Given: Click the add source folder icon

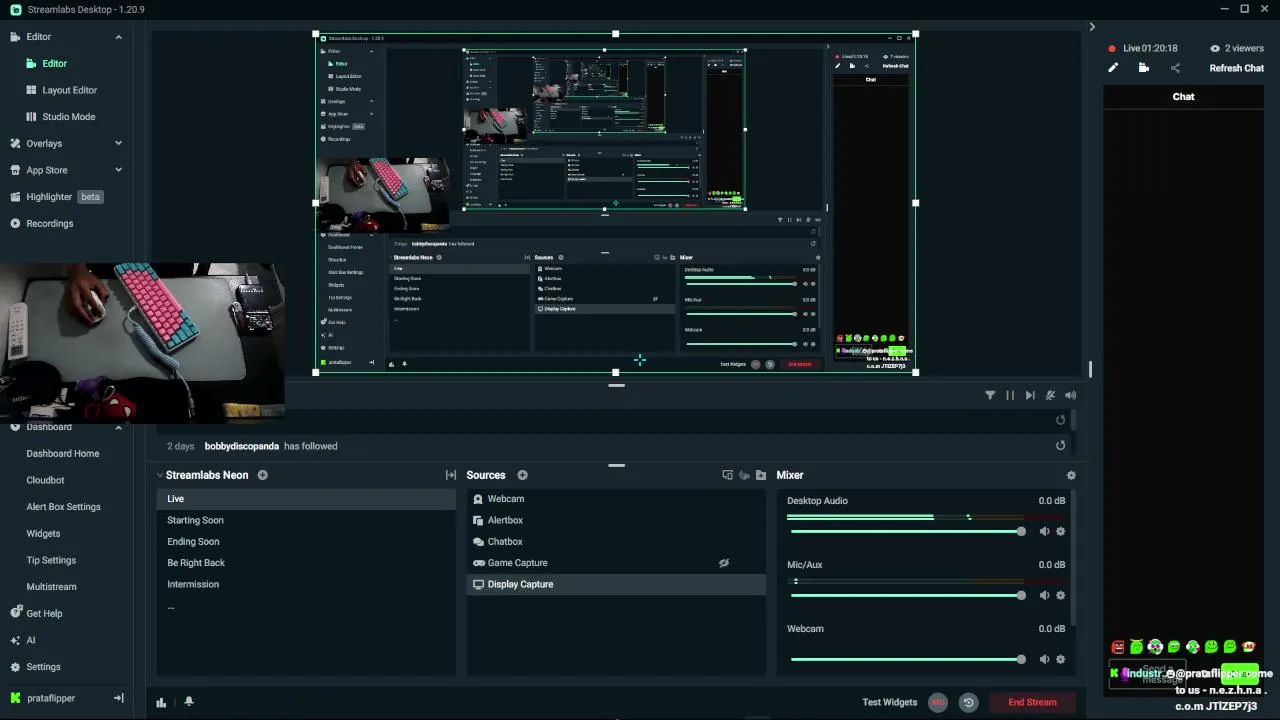Looking at the screenshot, I should tap(761, 475).
